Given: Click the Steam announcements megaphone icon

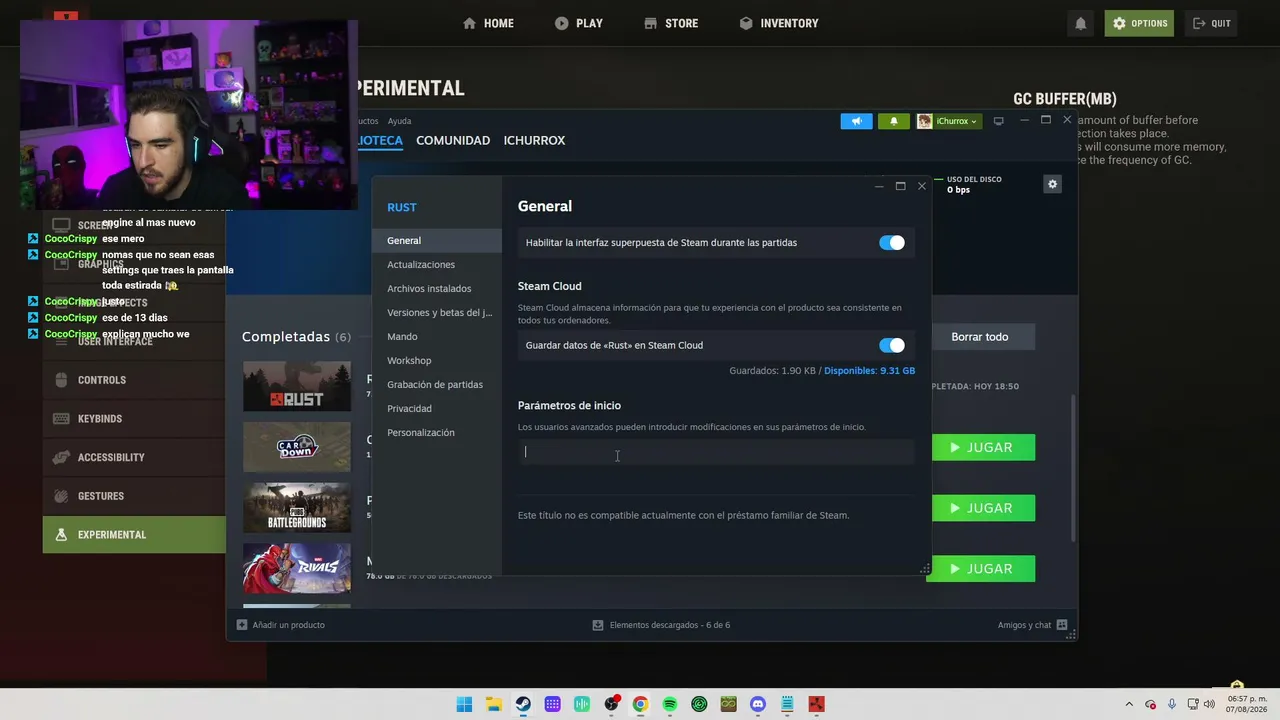Looking at the screenshot, I should 856,121.
